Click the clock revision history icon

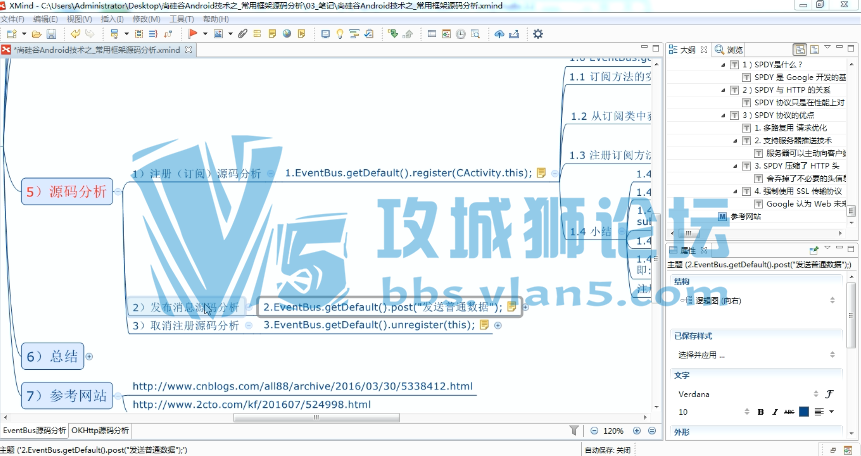tap(461, 34)
